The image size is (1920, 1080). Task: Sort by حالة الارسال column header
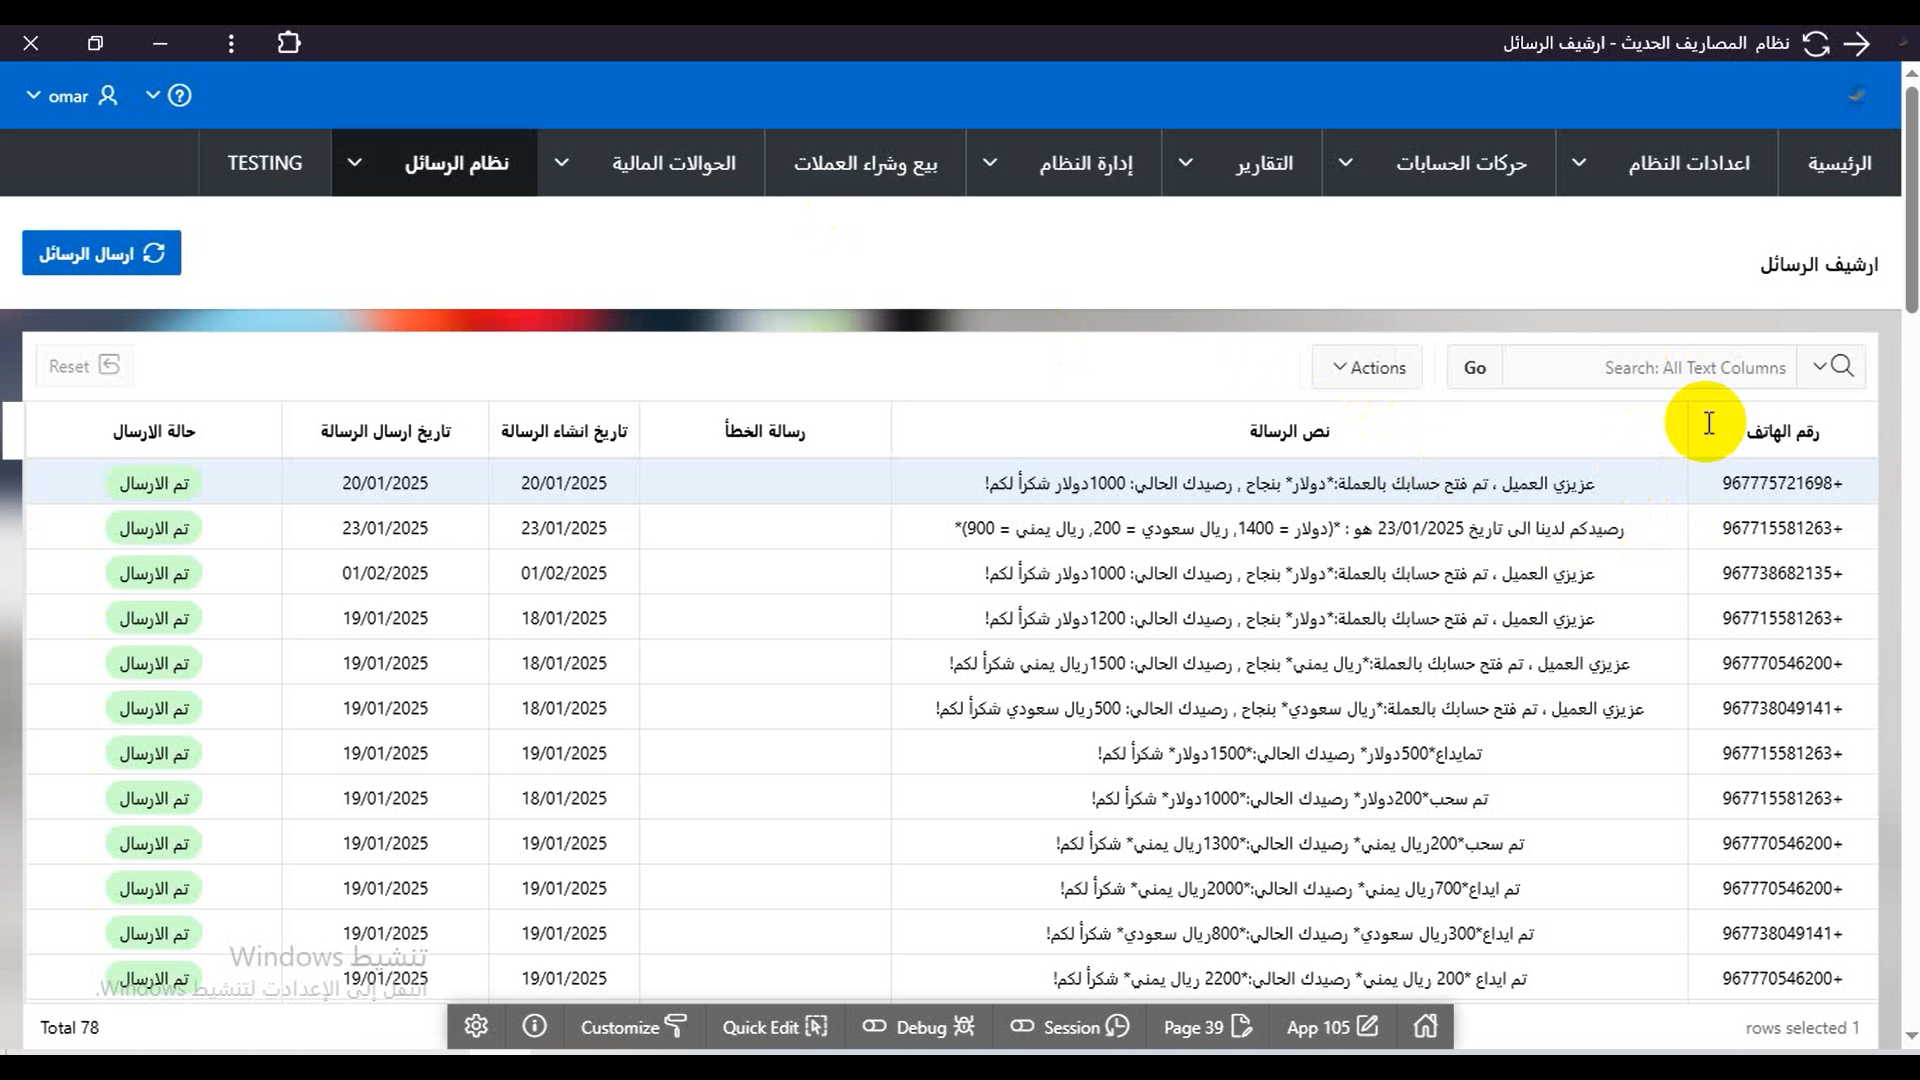pos(154,431)
